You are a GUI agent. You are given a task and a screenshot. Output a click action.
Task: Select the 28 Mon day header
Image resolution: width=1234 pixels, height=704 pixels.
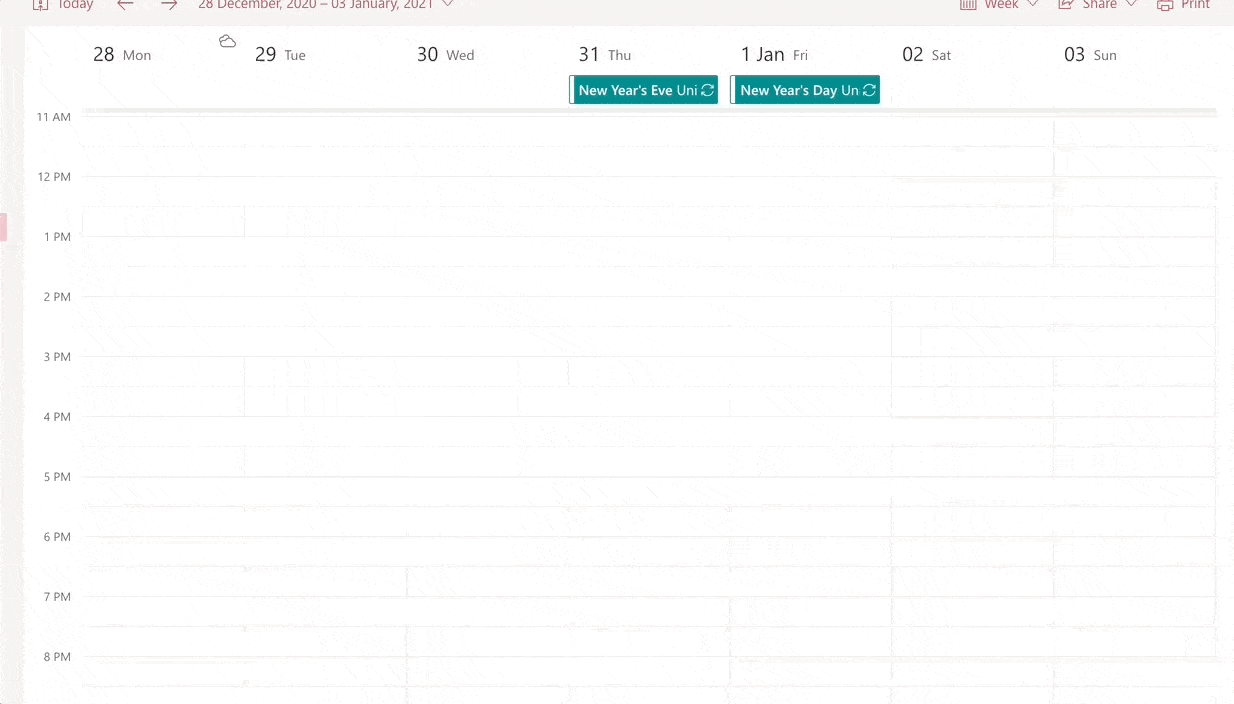122,54
